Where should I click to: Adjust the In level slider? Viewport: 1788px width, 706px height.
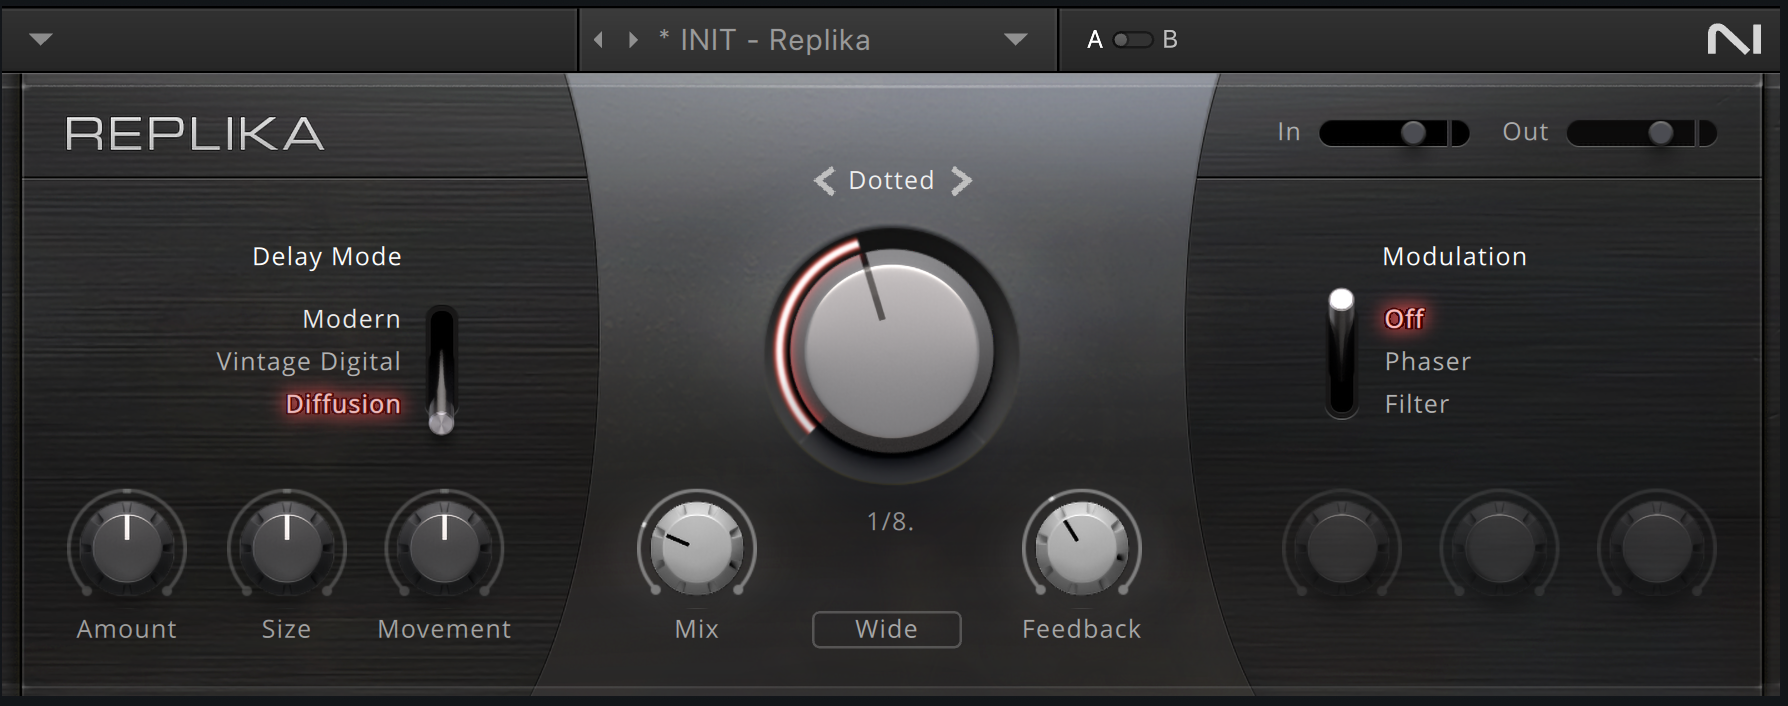tap(1394, 133)
